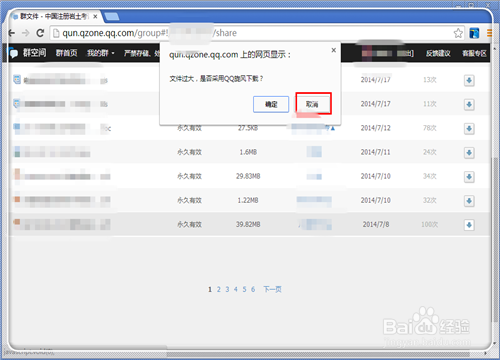Screen dimensions: 500x360
Task: Go to page 5 of file list
Action: [x=244, y=289]
